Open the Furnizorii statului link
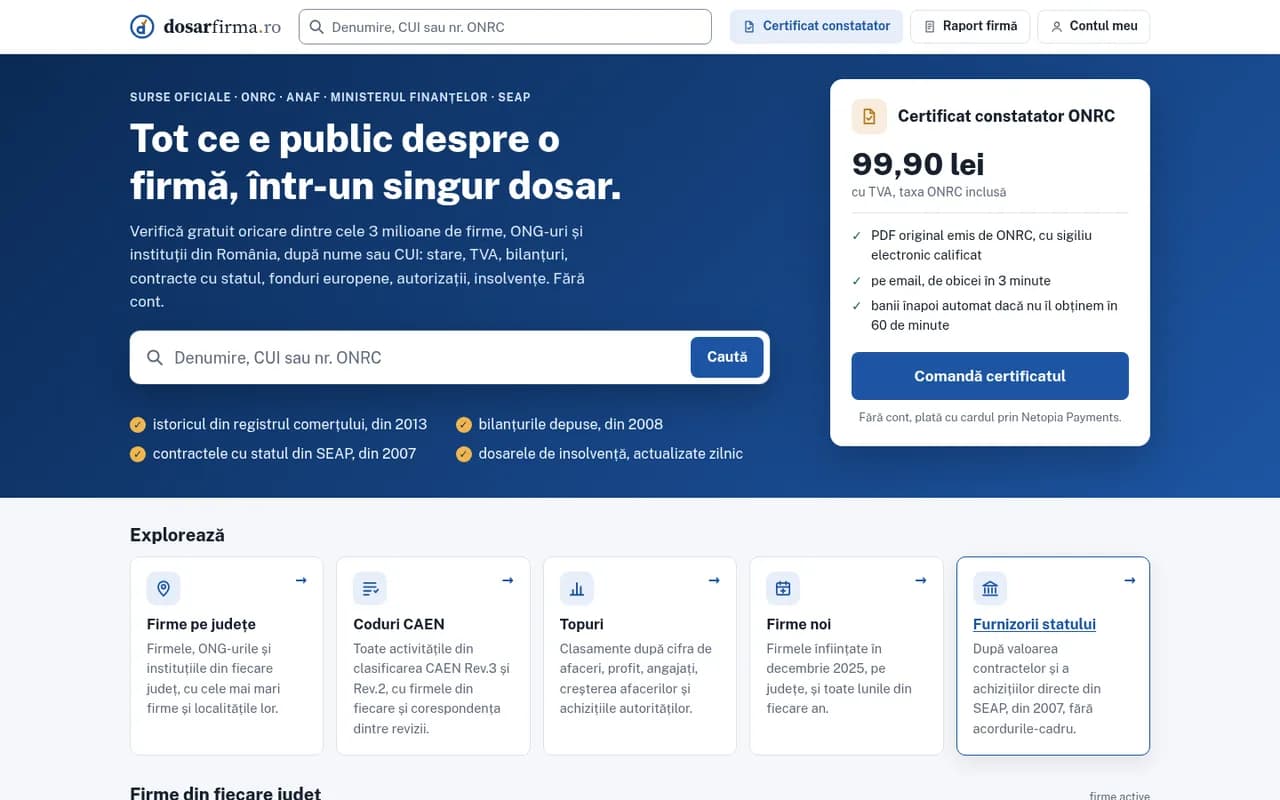This screenshot has width=1280, height=800. [x=1034, y=624]
